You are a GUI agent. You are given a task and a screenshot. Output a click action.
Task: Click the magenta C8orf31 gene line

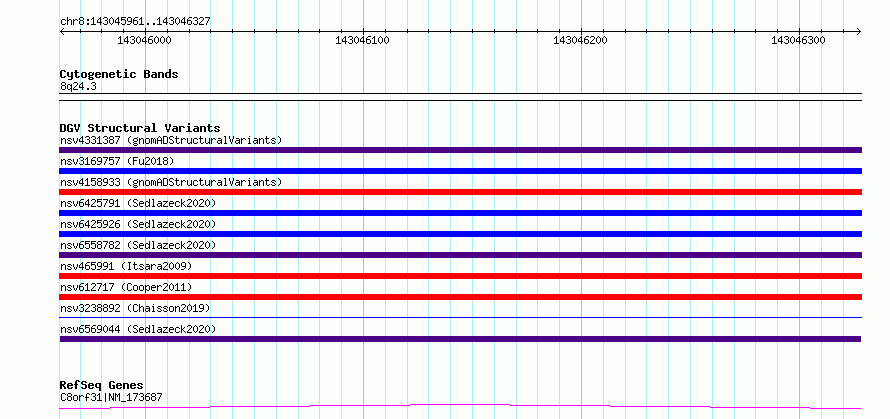[460, 407]
